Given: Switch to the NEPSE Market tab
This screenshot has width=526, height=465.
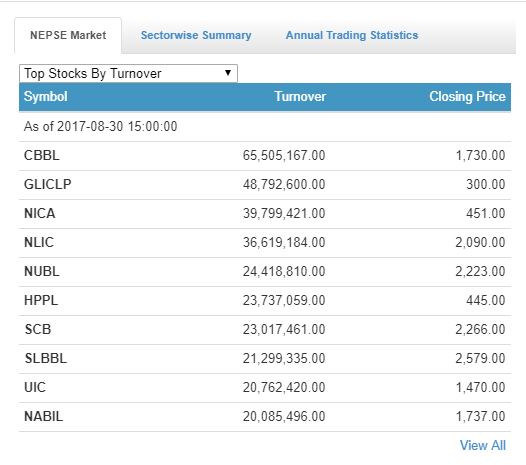Looking at the screenshot, I should [x=68, y=35].
